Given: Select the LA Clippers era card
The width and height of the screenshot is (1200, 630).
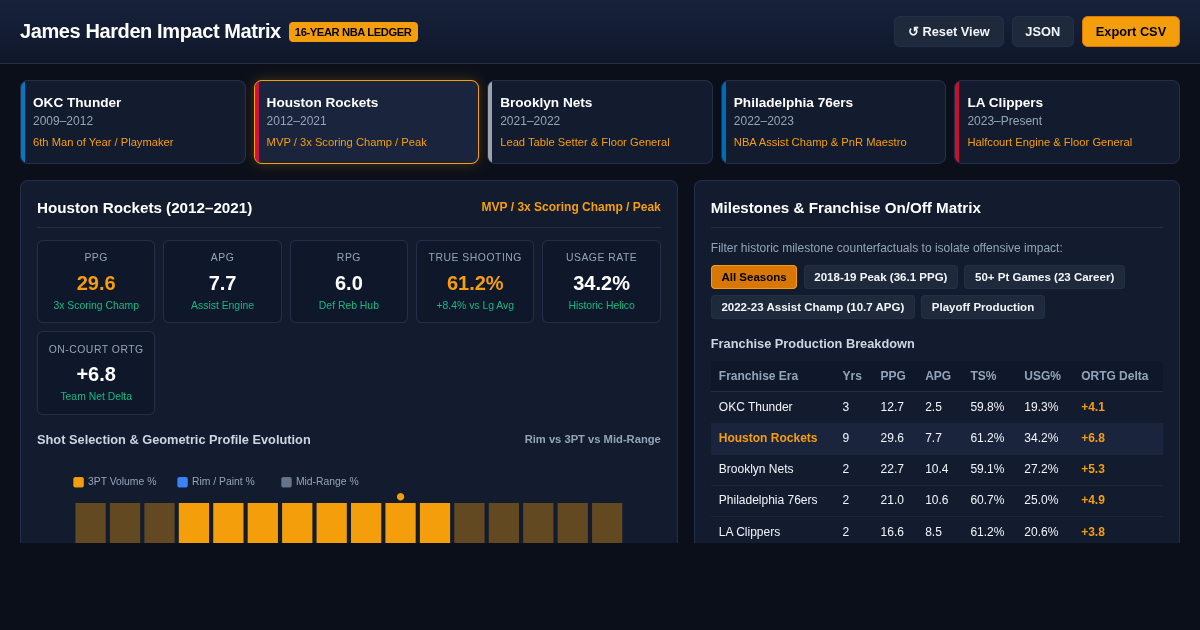Looking at the screenshot, I should pos(1067,122).
